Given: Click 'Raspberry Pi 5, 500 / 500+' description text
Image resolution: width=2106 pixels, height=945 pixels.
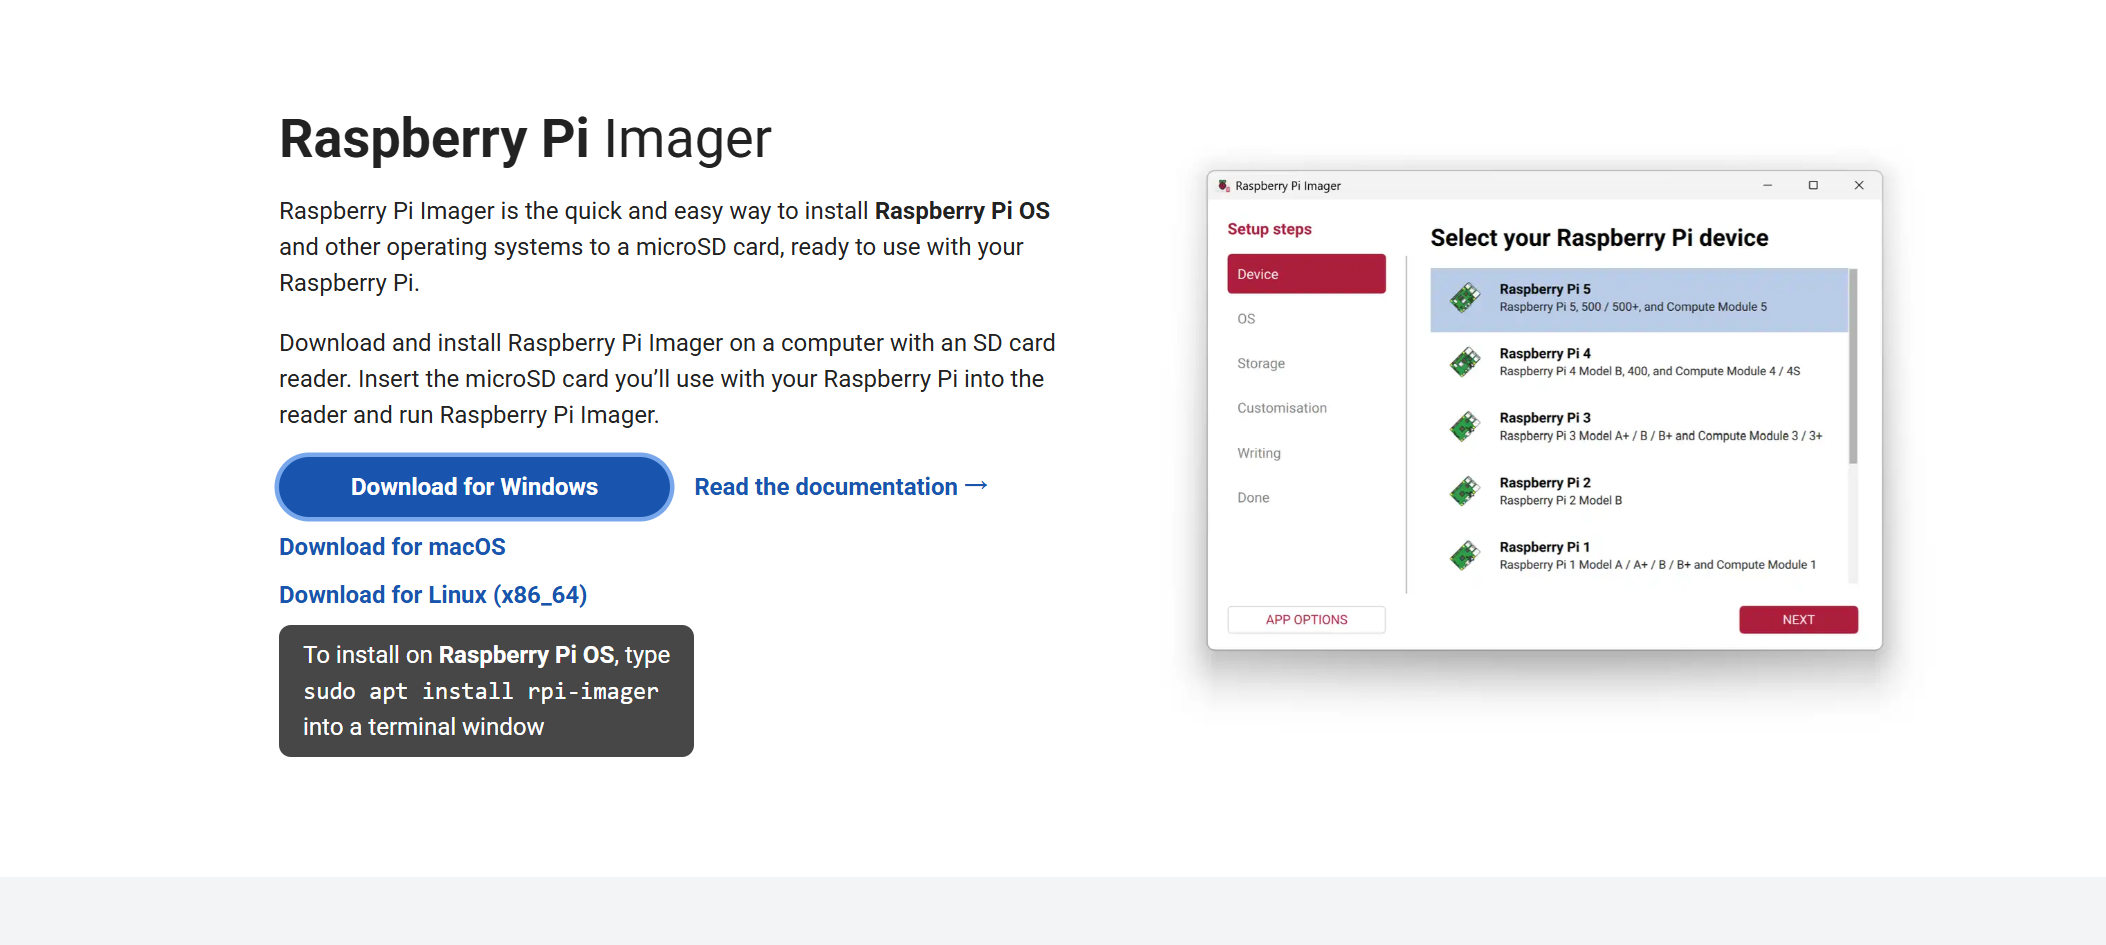Looking at the screenshot, I should 1633,307.
